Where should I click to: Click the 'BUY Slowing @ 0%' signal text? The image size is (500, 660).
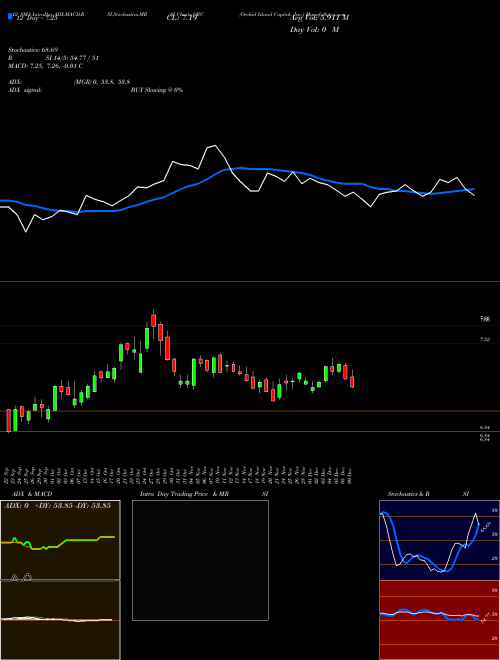pos(157,90)
